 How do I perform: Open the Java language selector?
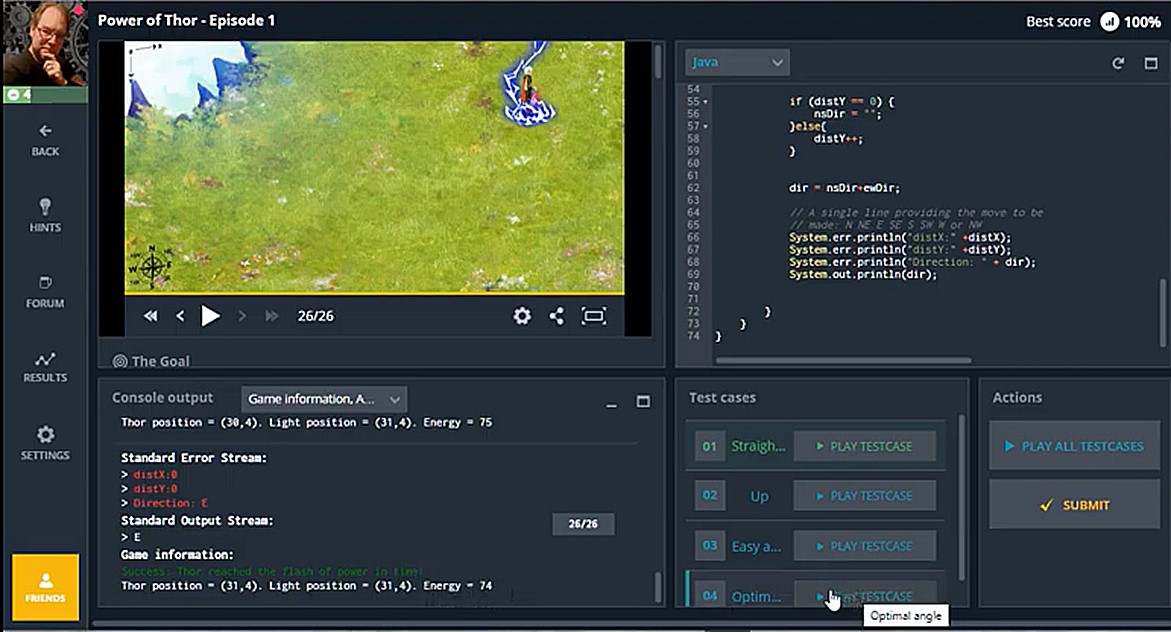tap(737, 61)
